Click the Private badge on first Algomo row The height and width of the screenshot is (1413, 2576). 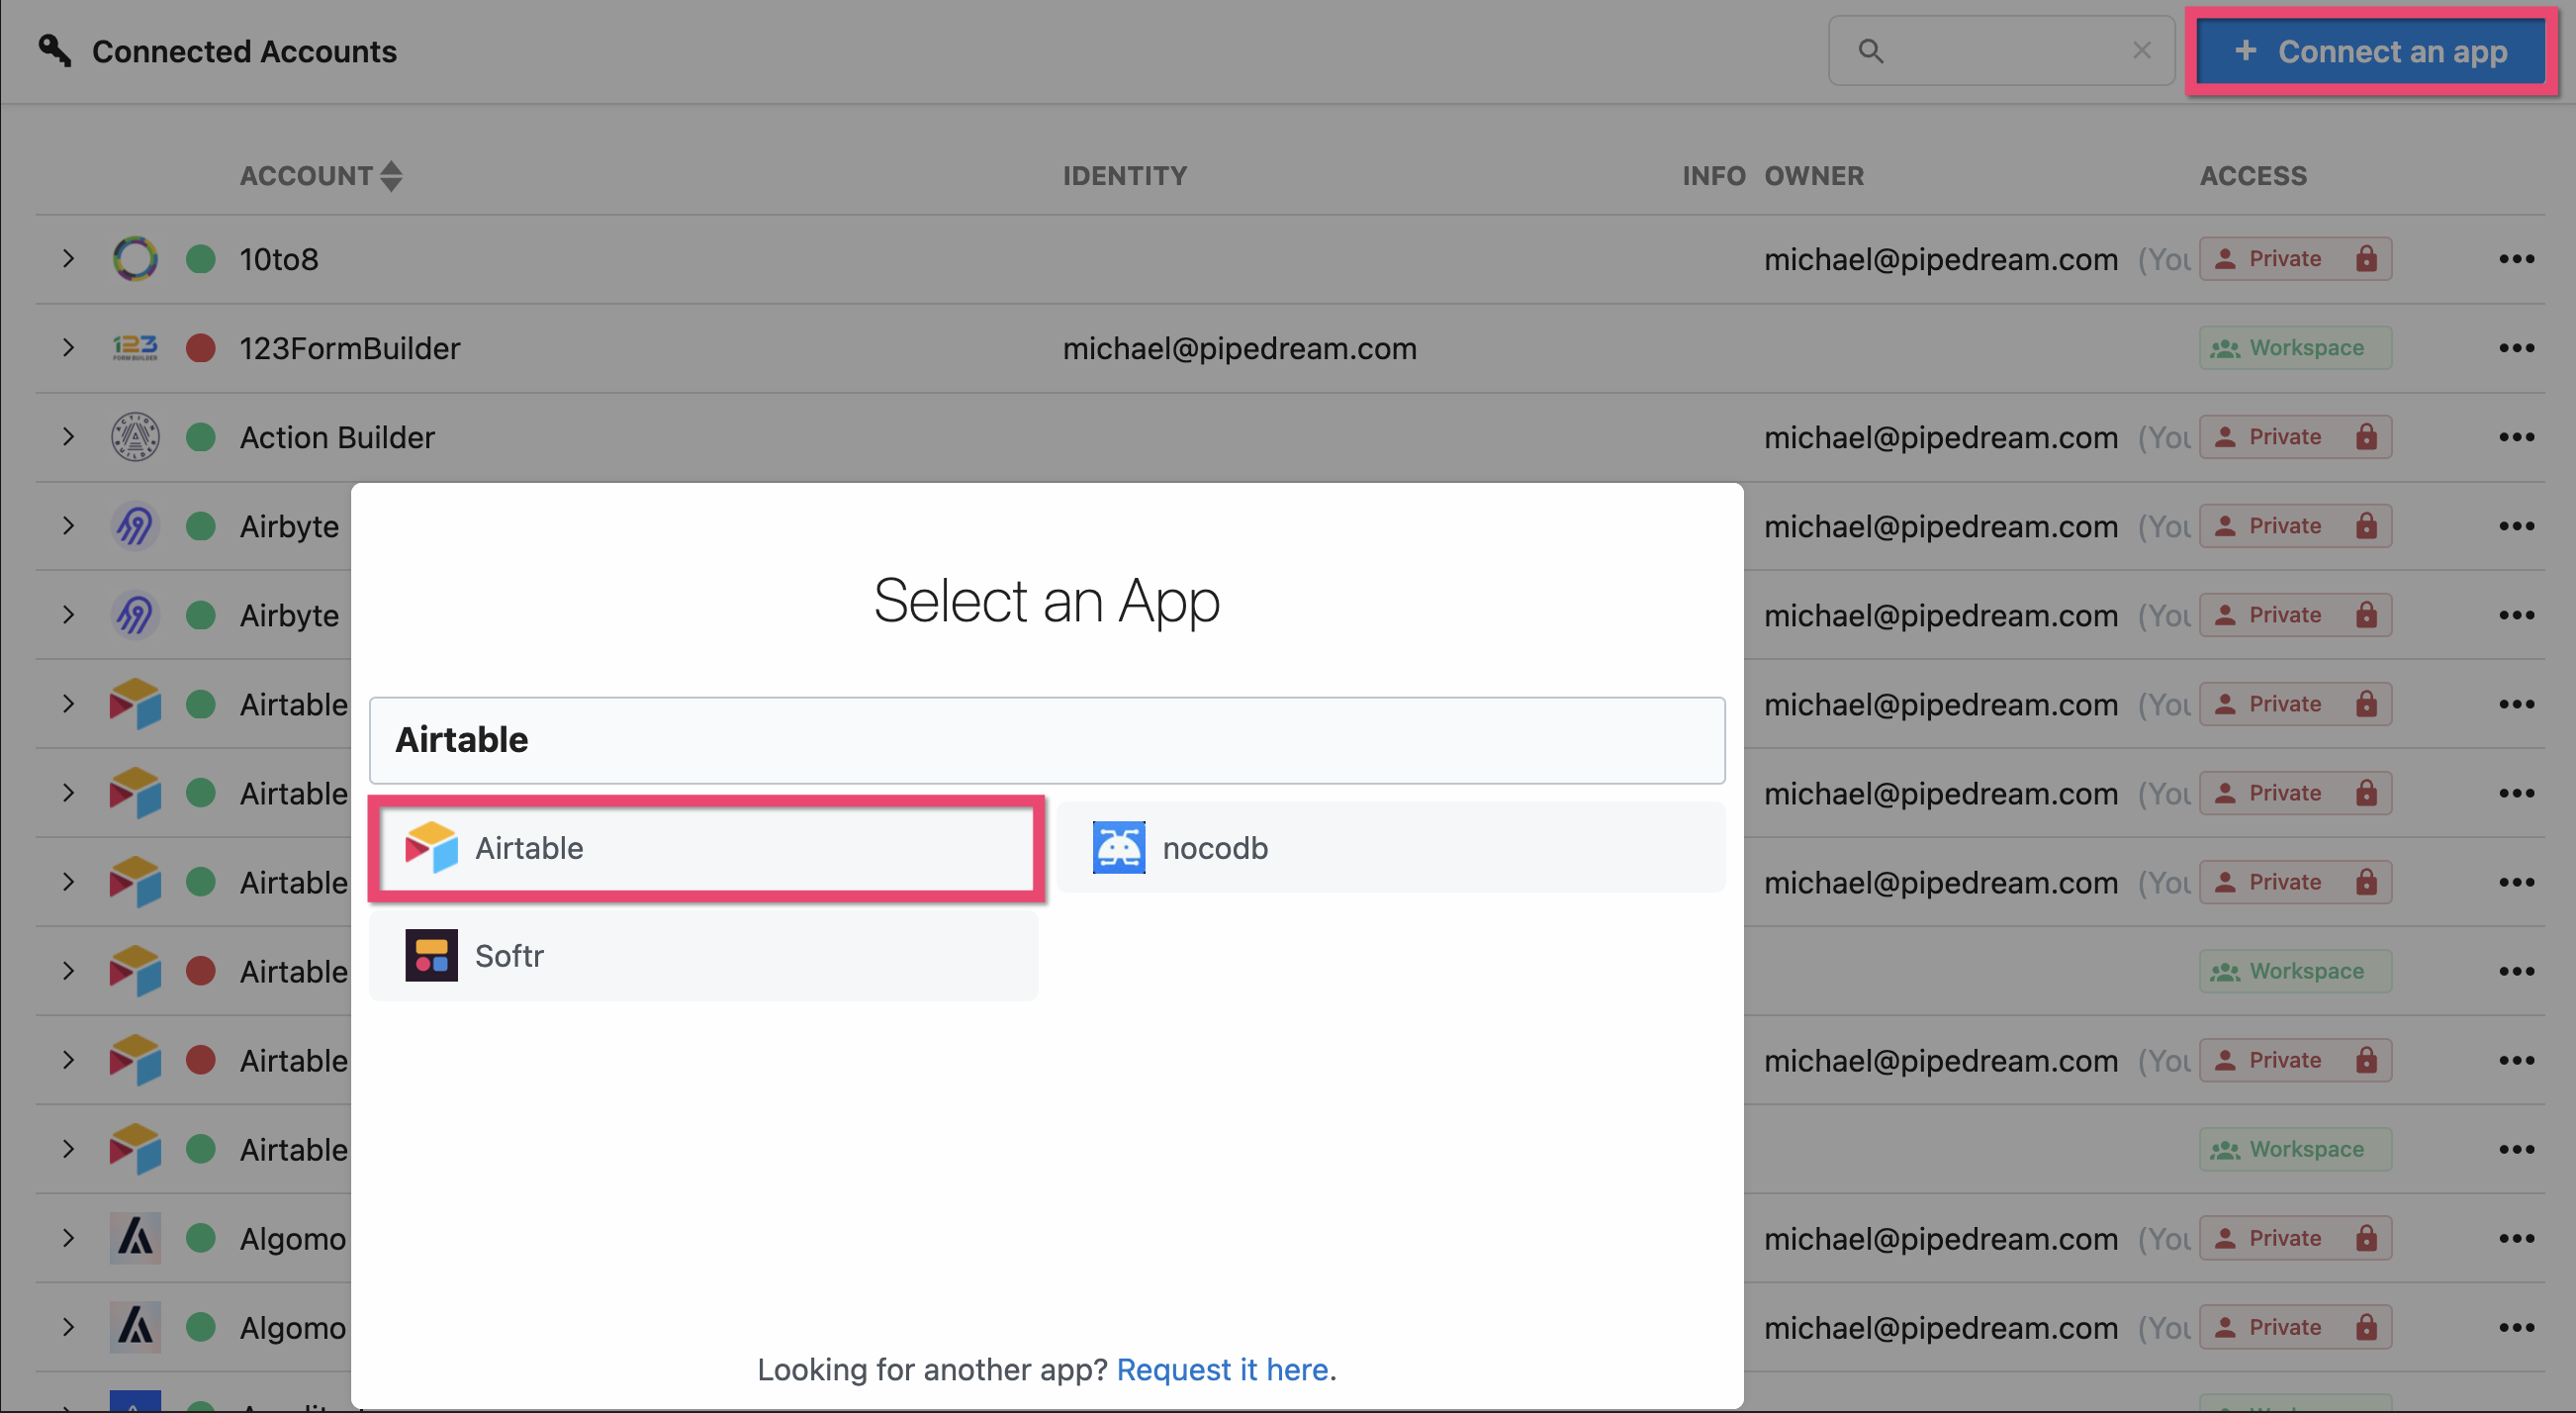[2295, 1238]
